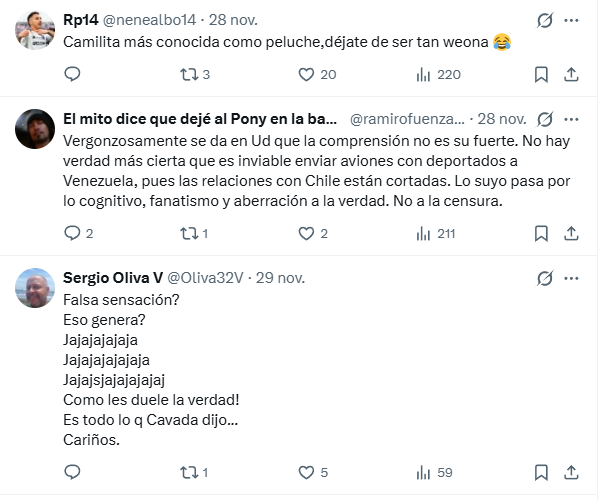Open more options on Rp14's tweet
The width and height of the screenshot is (615, 501).
pos(571,20)
